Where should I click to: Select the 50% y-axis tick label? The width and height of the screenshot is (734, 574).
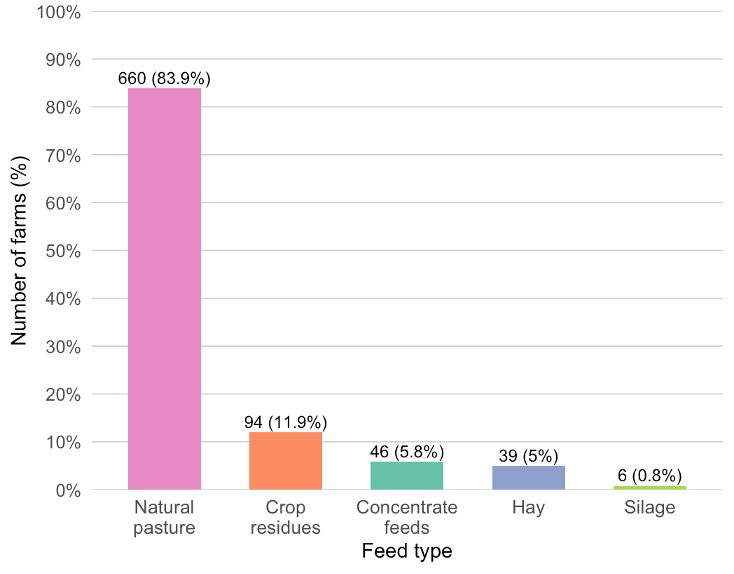click(x=63, y=251)
